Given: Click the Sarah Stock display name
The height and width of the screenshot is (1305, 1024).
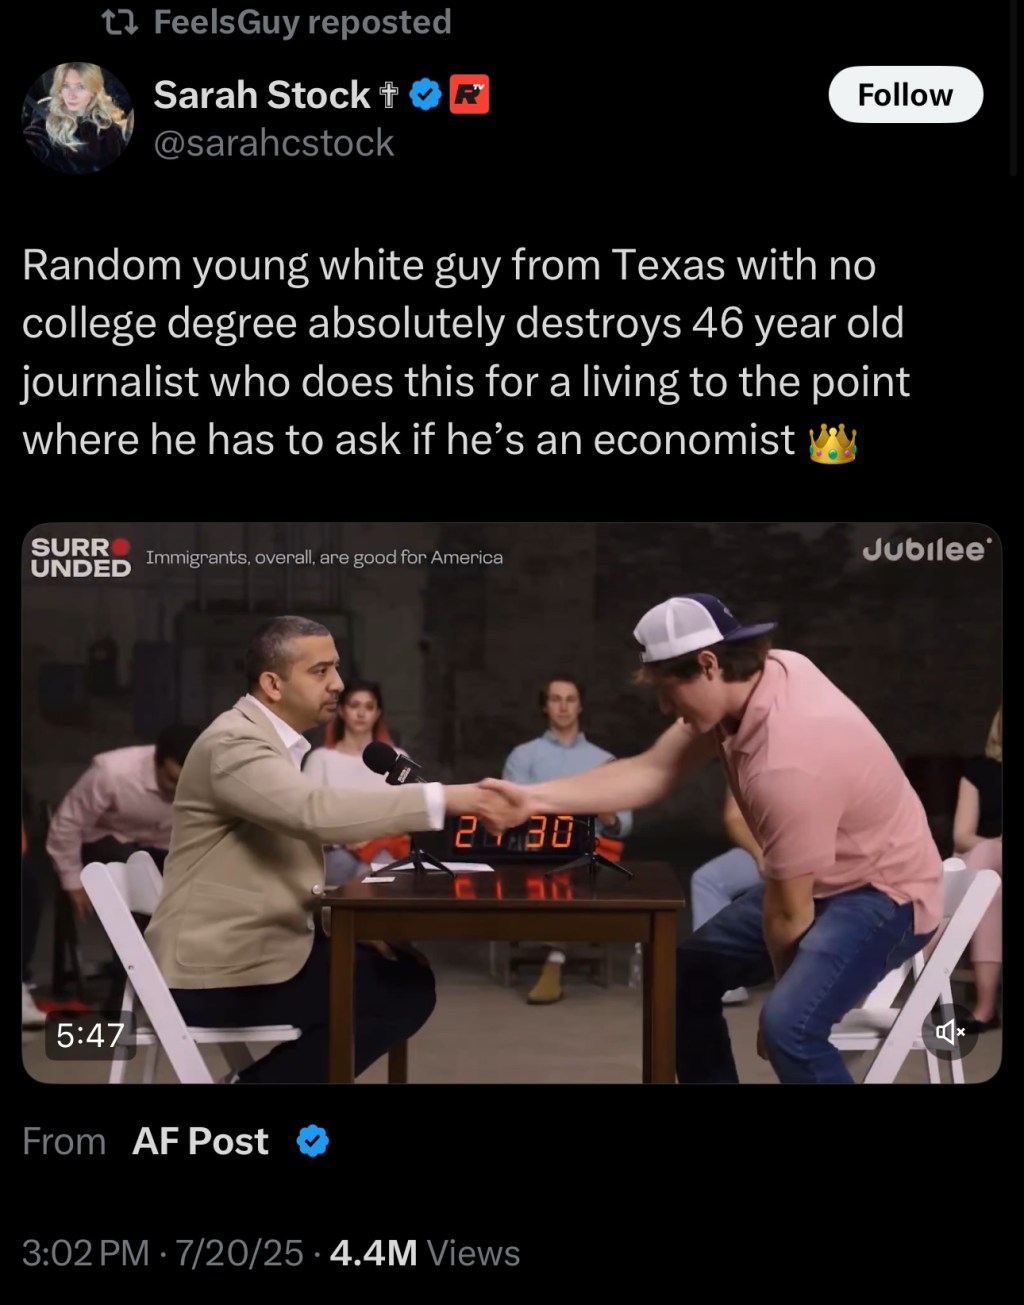Looking at the screenshot, I should (x=262, y=95).
